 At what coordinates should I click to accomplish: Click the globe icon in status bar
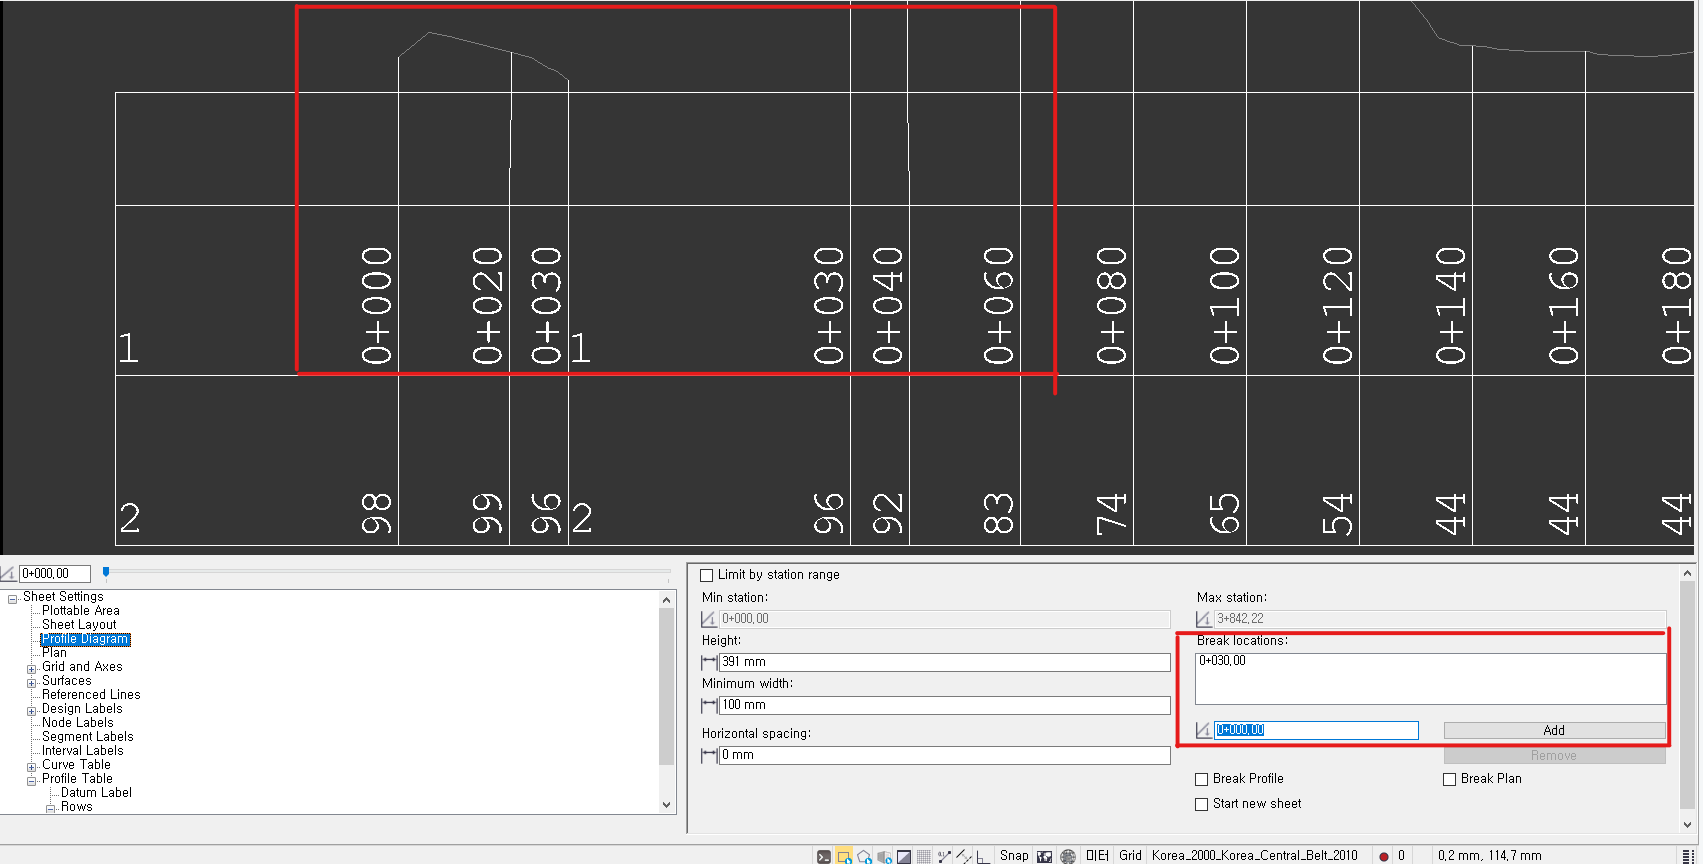(x=1068, y=856)
